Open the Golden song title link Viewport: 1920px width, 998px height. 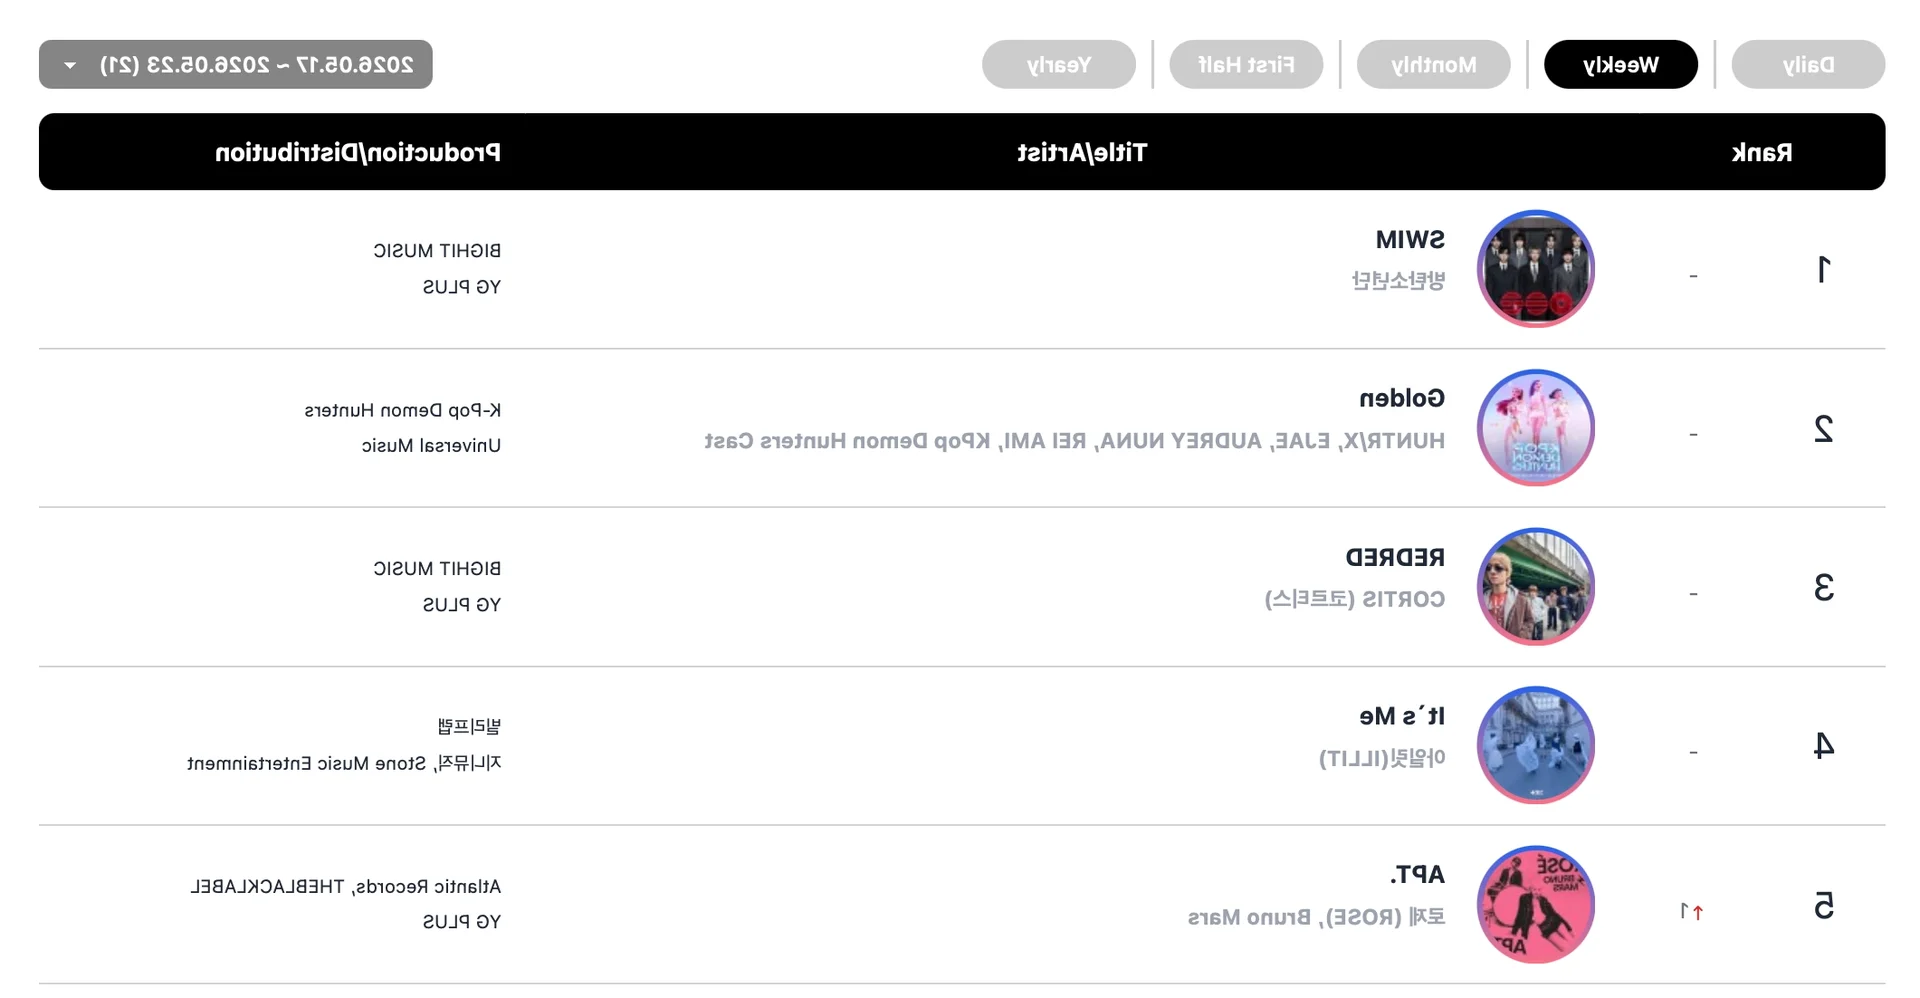pyautogui.click(x=1402, y=398)
